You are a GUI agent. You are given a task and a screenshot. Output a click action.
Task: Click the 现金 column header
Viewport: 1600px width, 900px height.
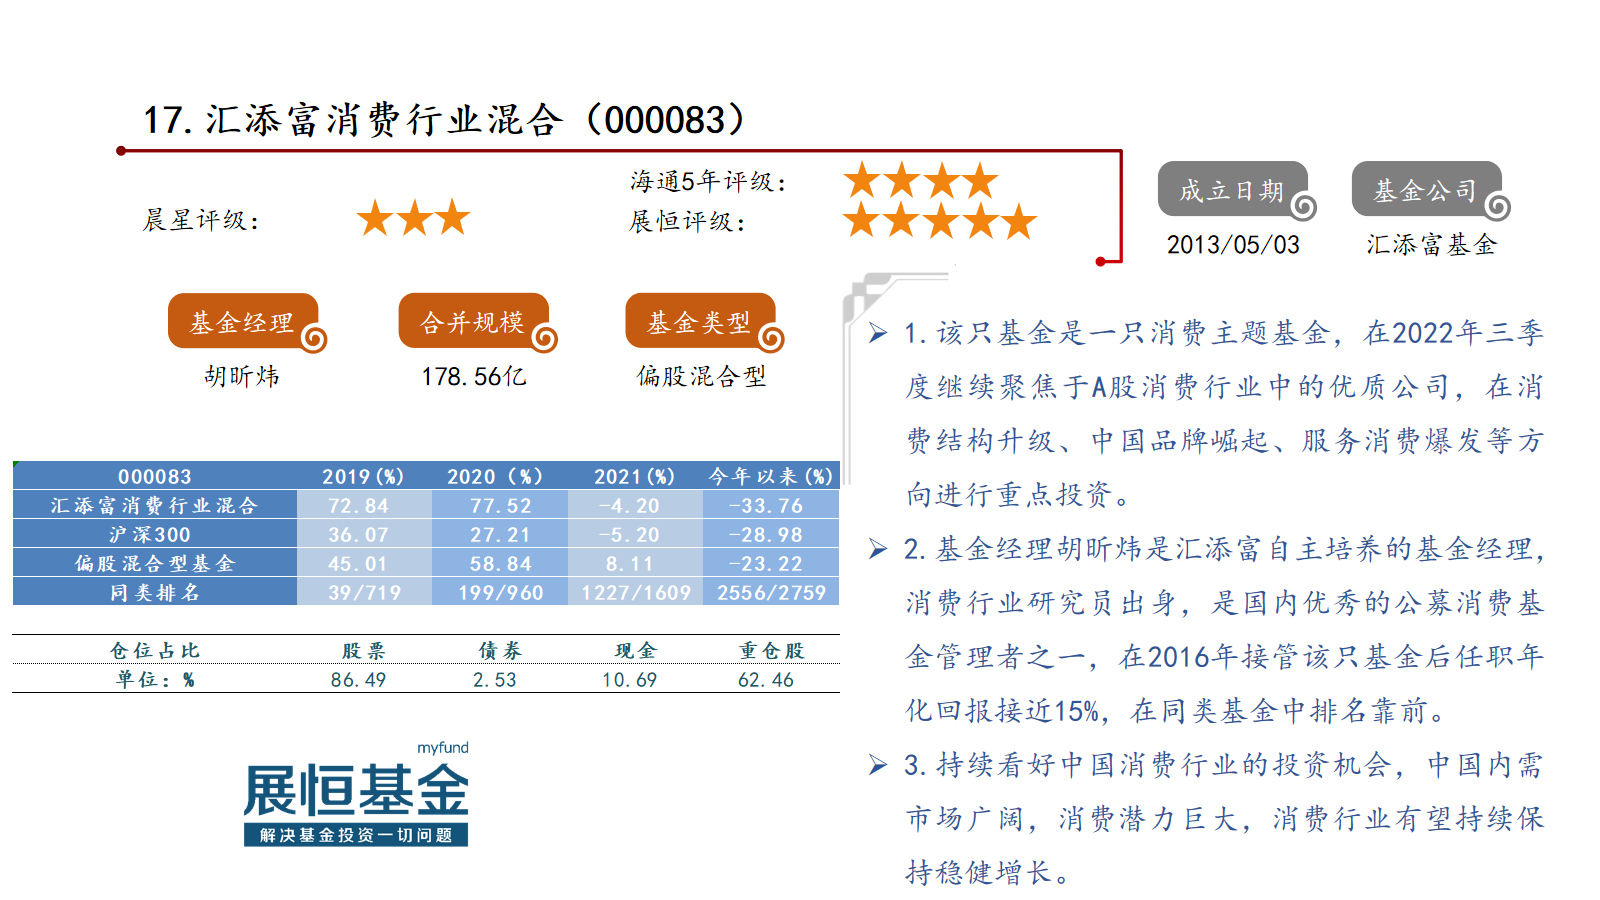click(x=635, y=650)
